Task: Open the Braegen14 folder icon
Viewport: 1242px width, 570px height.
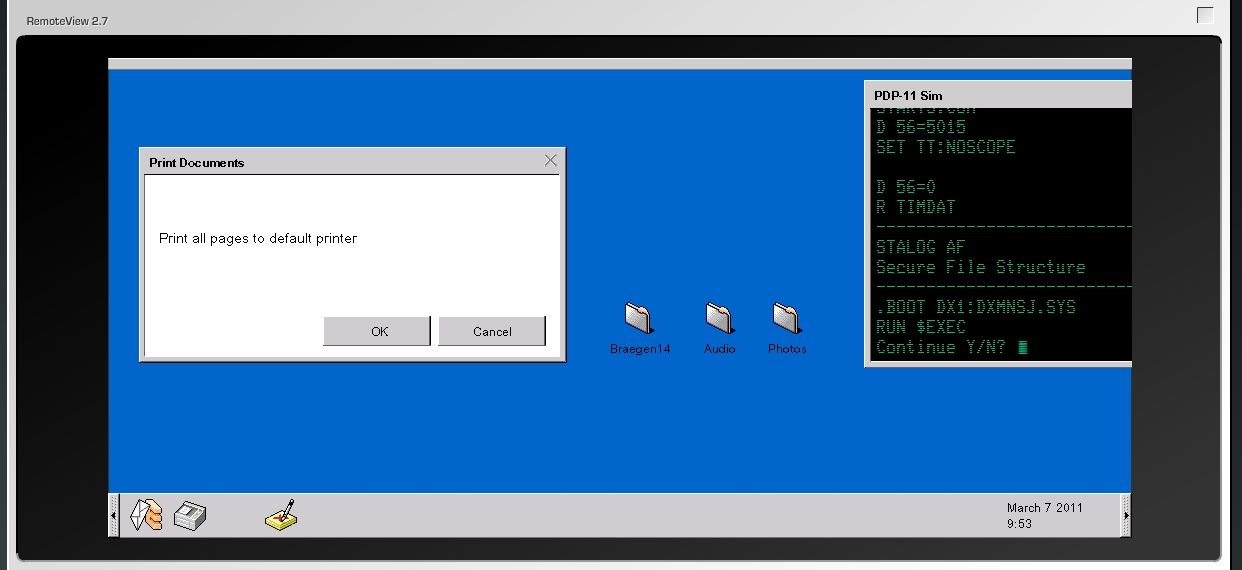Action: [639, 318]
